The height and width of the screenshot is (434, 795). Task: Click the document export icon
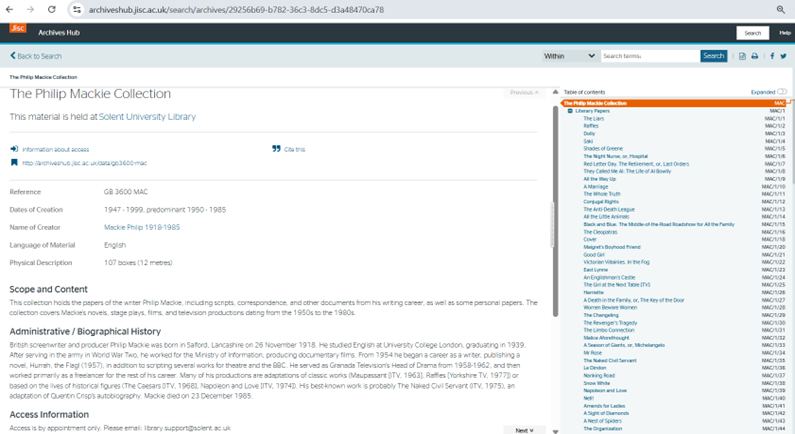742,56
